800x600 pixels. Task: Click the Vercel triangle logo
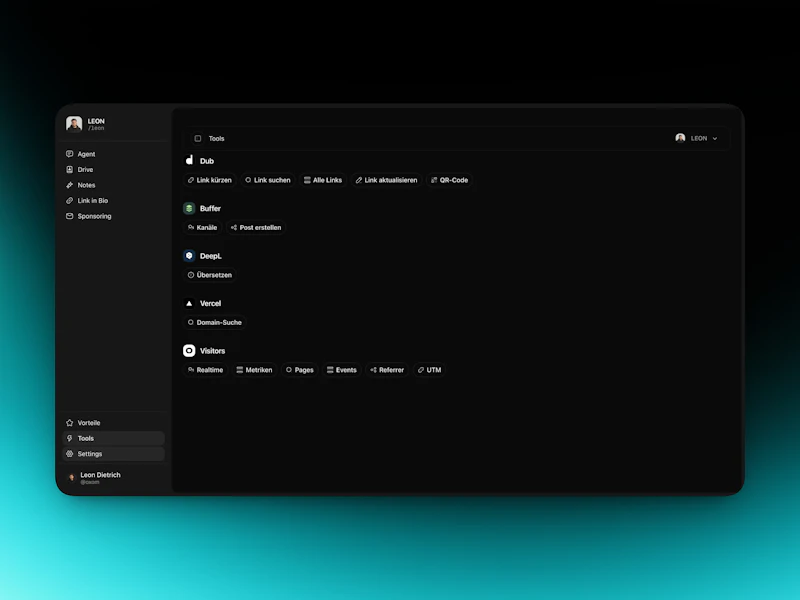(x=189, y=303)
